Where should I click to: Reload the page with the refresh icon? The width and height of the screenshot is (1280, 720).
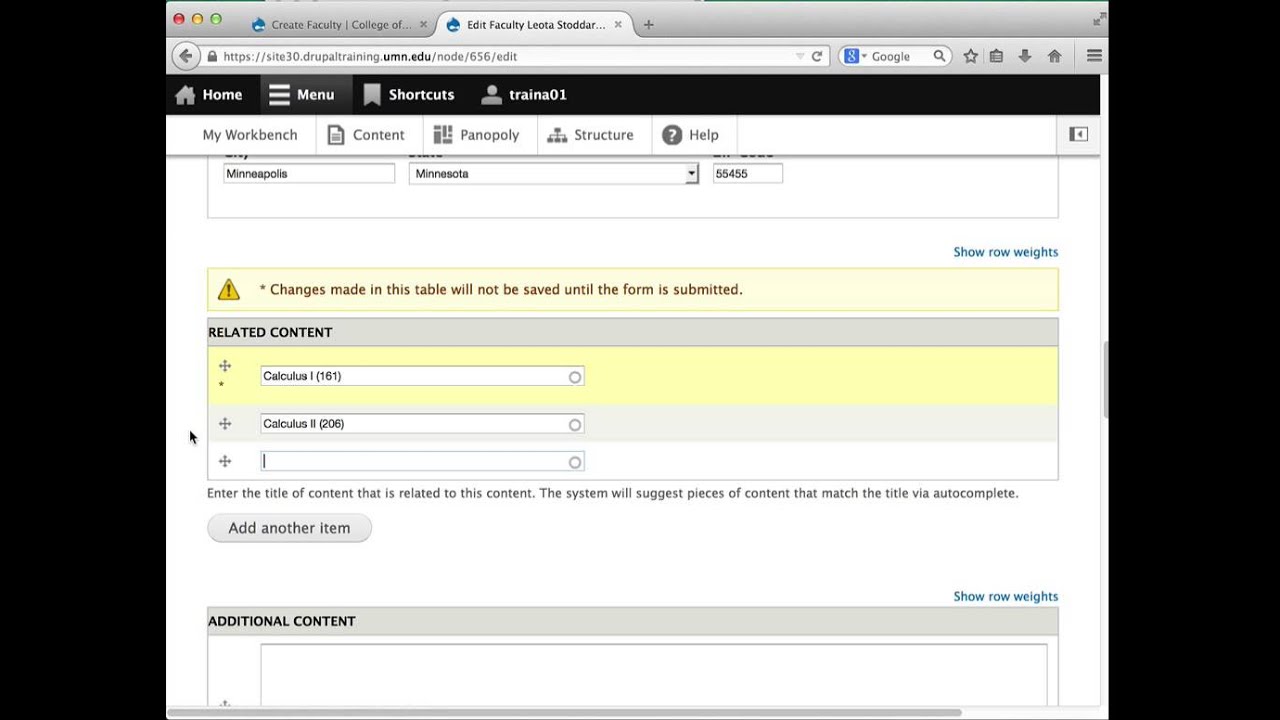[817, 56]
